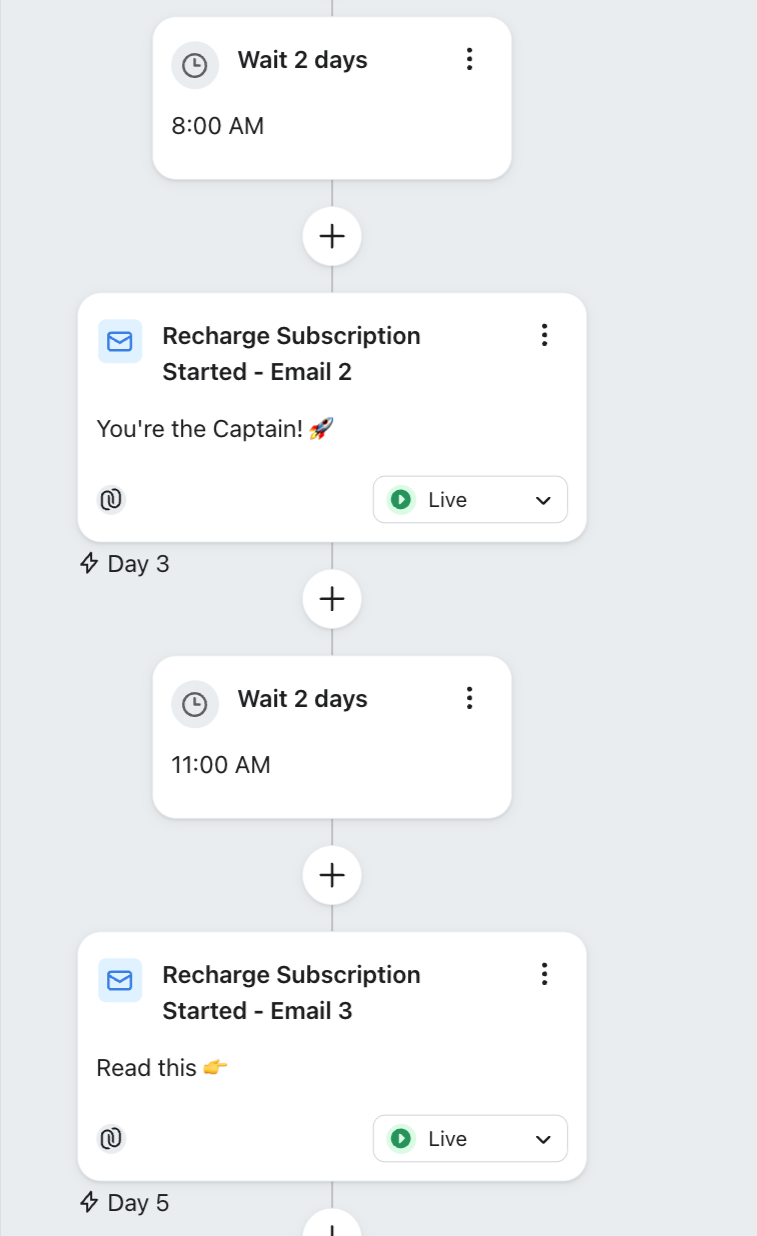Open the Live status dropdown for Email 3

[x=470, y=1139]
